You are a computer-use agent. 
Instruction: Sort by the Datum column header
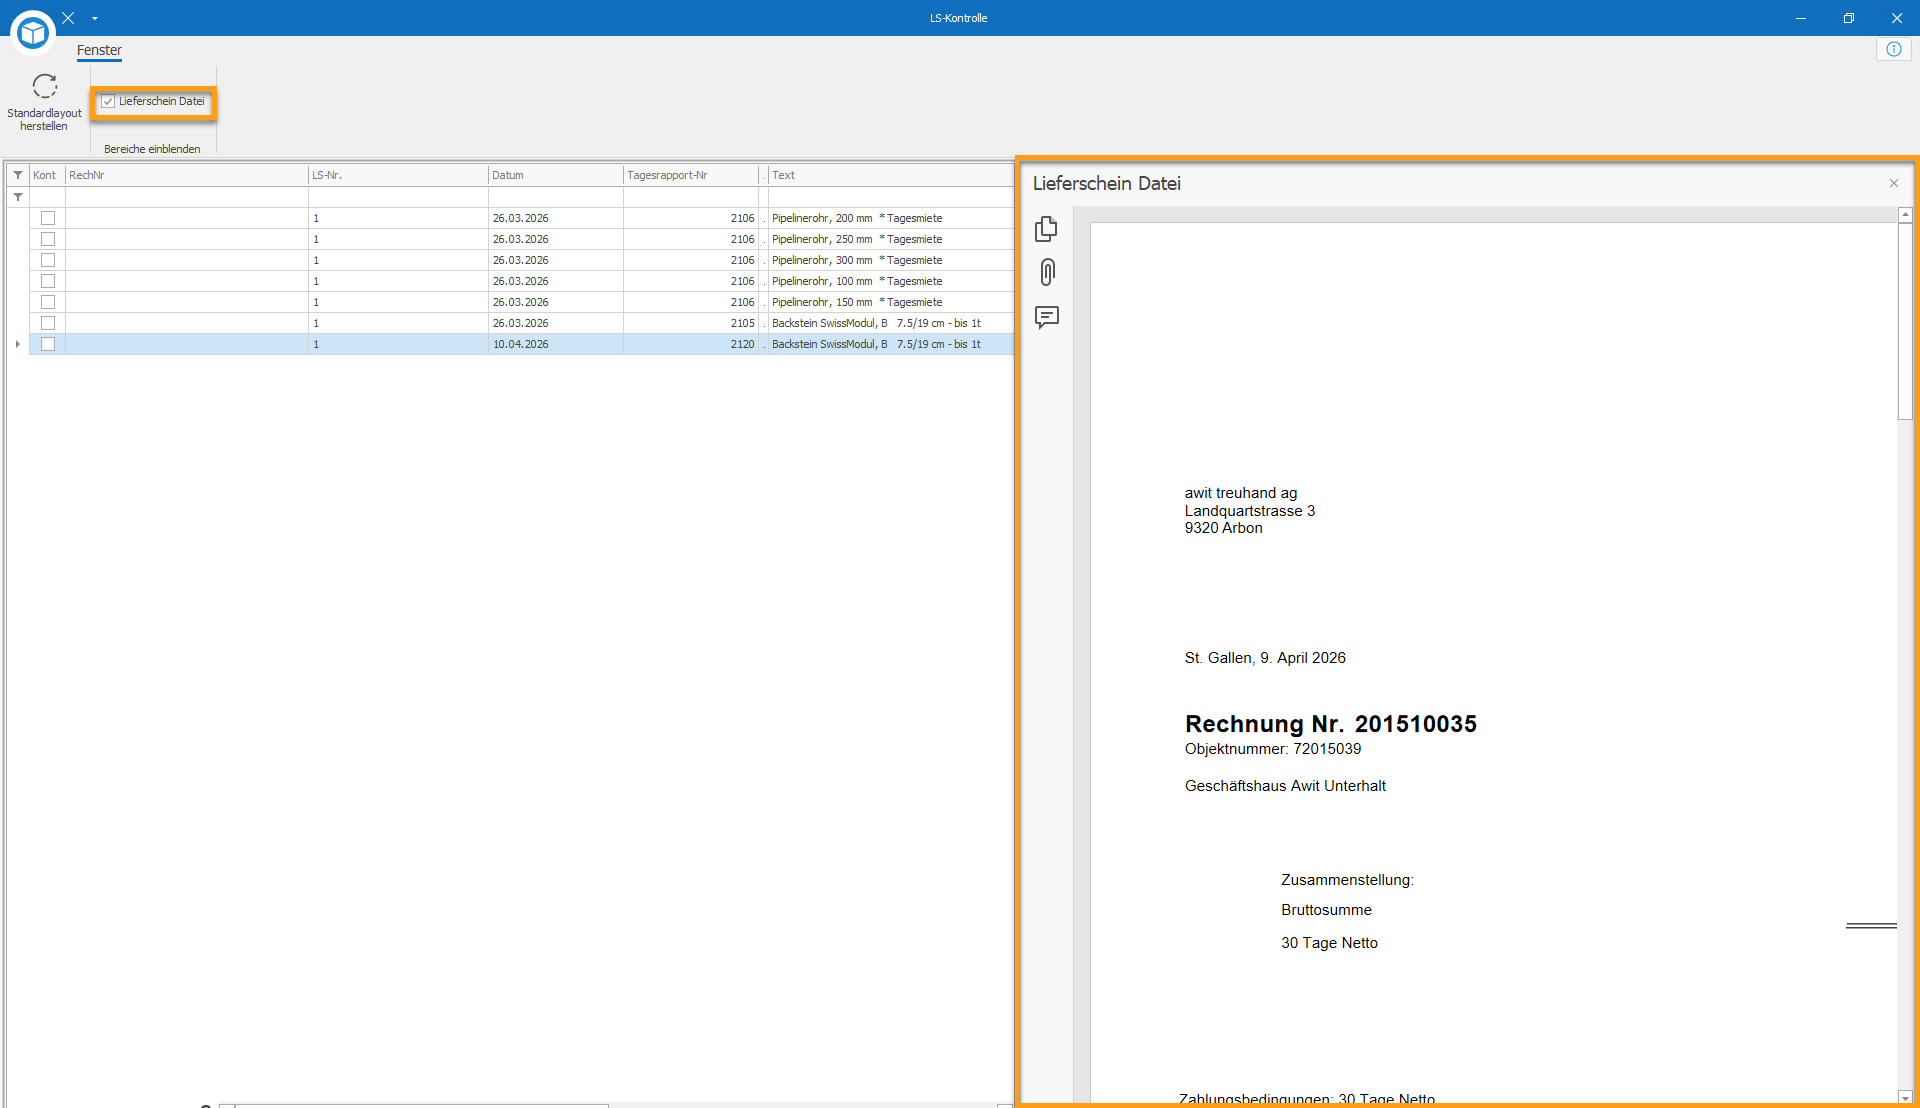point(556,175)
